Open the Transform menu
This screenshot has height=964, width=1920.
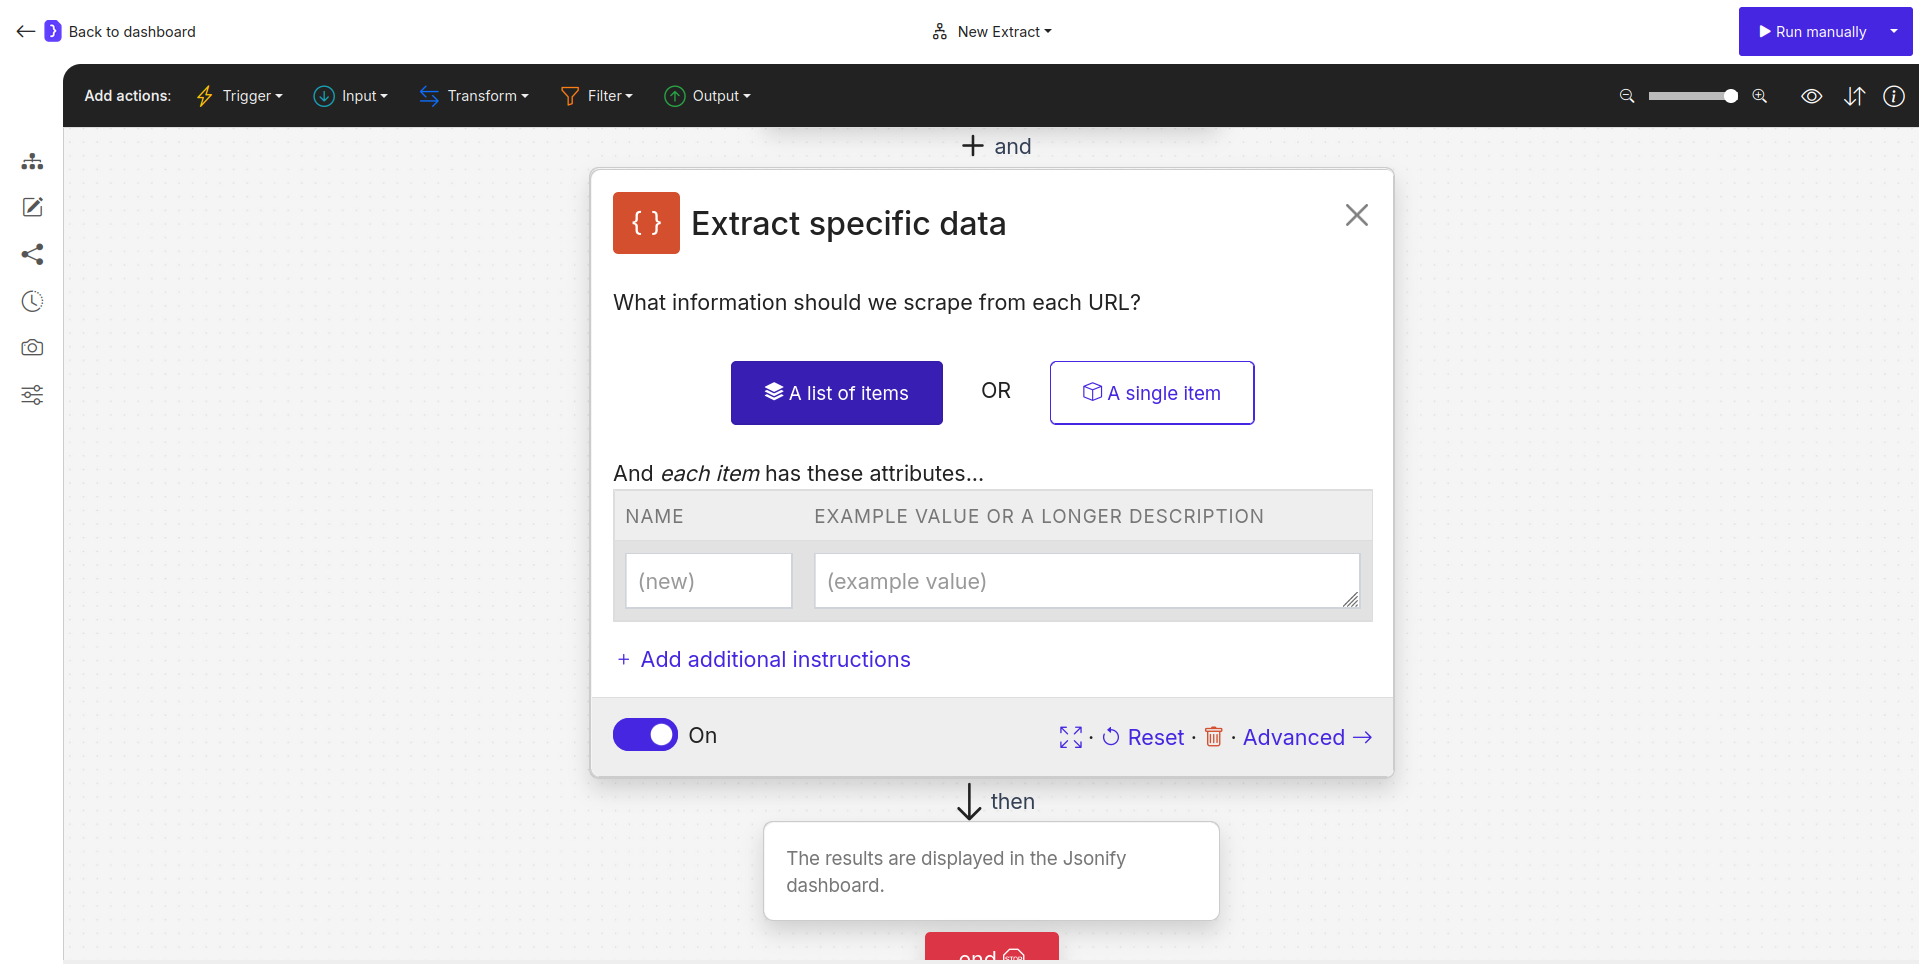pos(474,96)
